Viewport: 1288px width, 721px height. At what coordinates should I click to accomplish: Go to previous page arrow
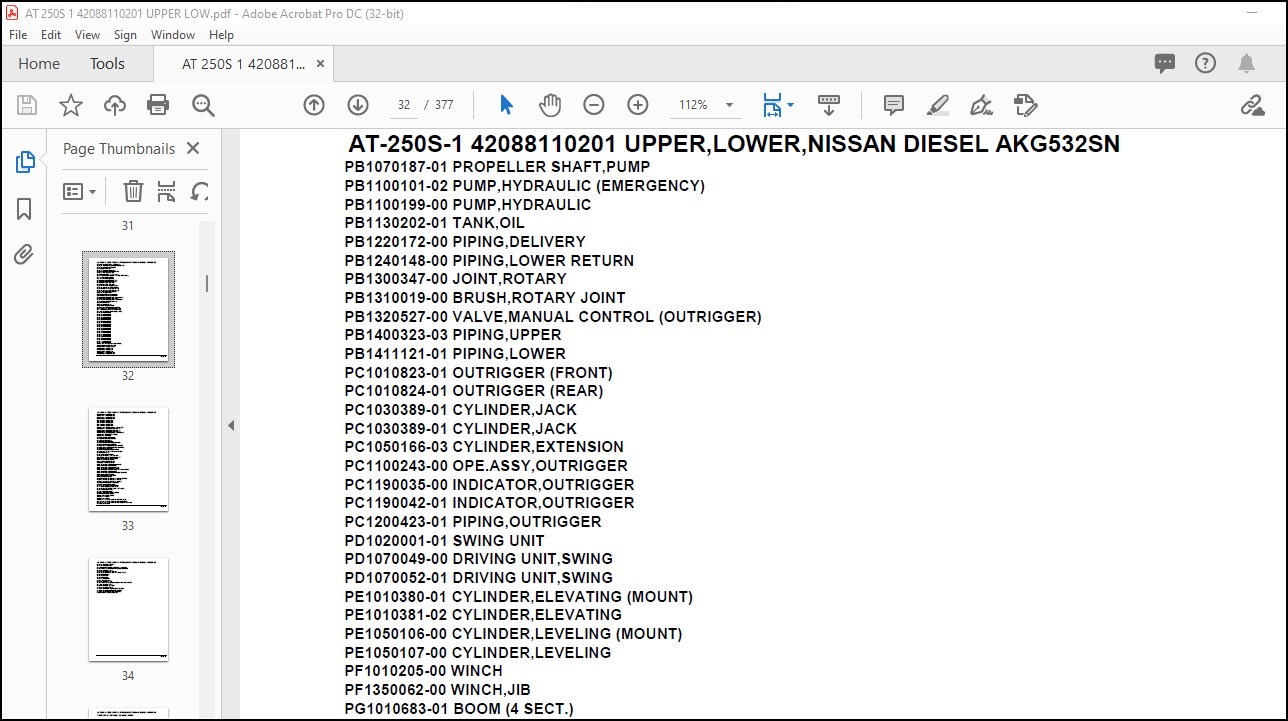click(314, 105)
